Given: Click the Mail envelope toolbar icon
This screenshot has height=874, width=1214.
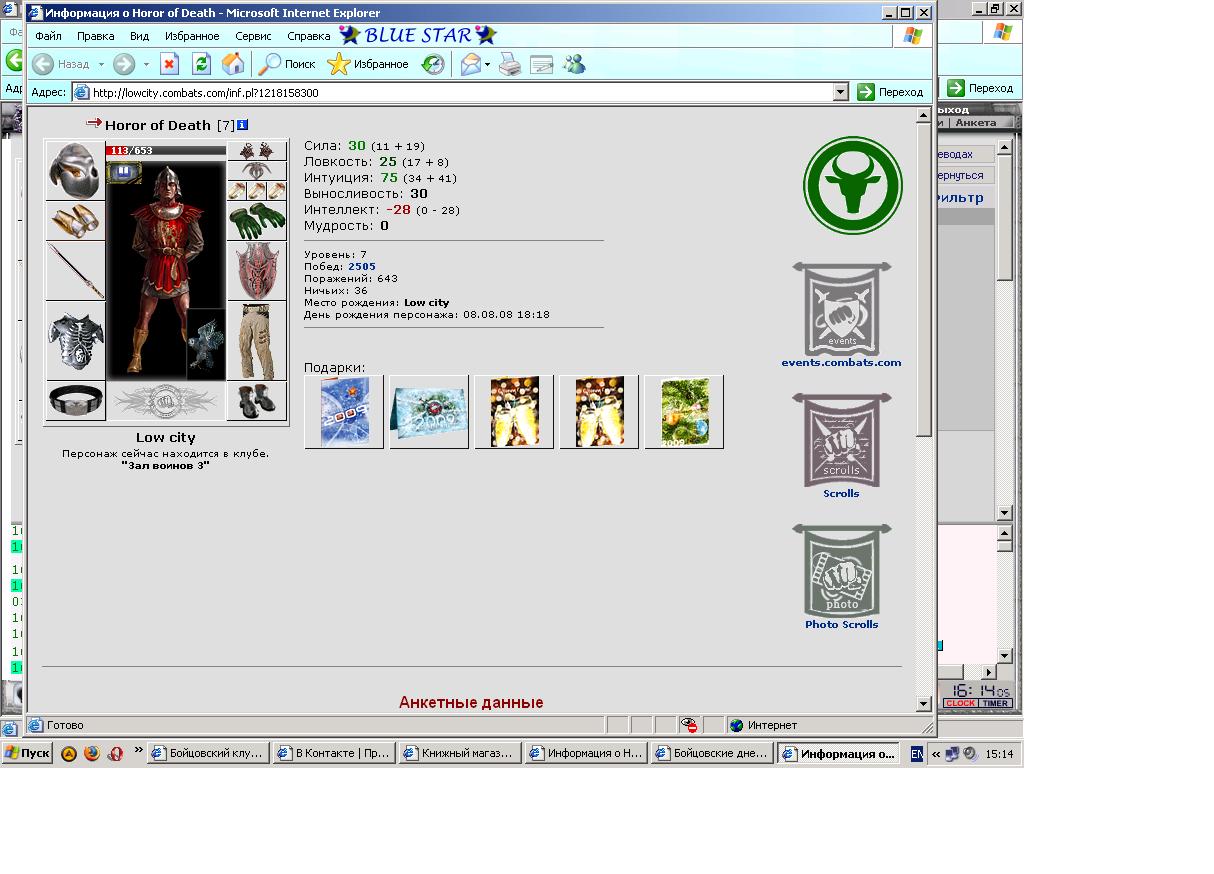Looking at the screenshot, I should [470, 65].
